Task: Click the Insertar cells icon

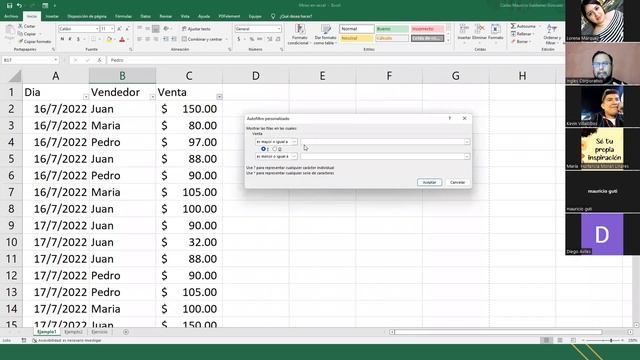Action: [x=464, y=29]
